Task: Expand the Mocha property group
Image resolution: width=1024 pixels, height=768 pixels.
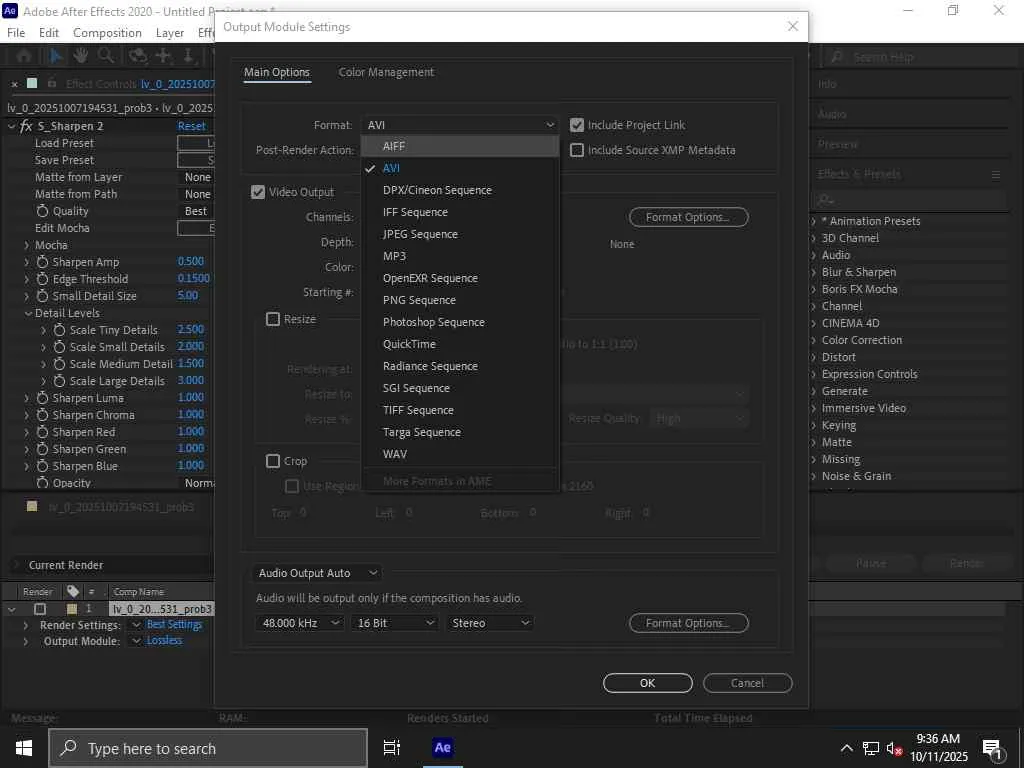Action: tap(26, 246)
